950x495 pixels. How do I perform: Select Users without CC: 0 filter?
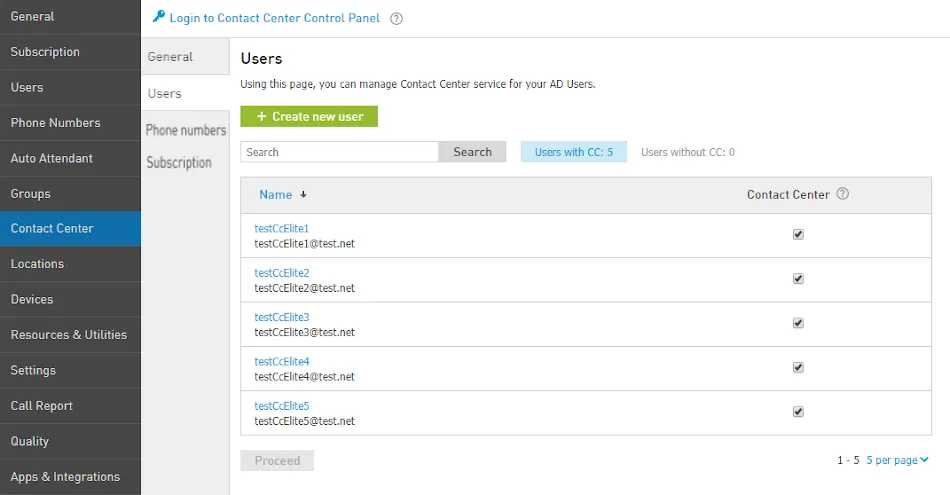pos(688,152)
